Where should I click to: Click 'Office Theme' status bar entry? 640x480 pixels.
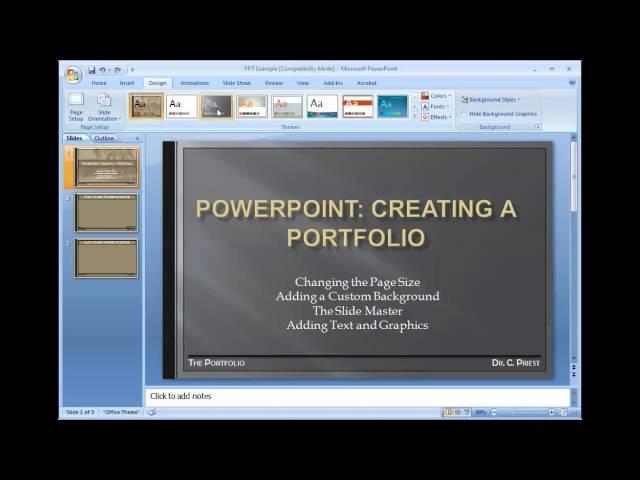click(122, 412)
